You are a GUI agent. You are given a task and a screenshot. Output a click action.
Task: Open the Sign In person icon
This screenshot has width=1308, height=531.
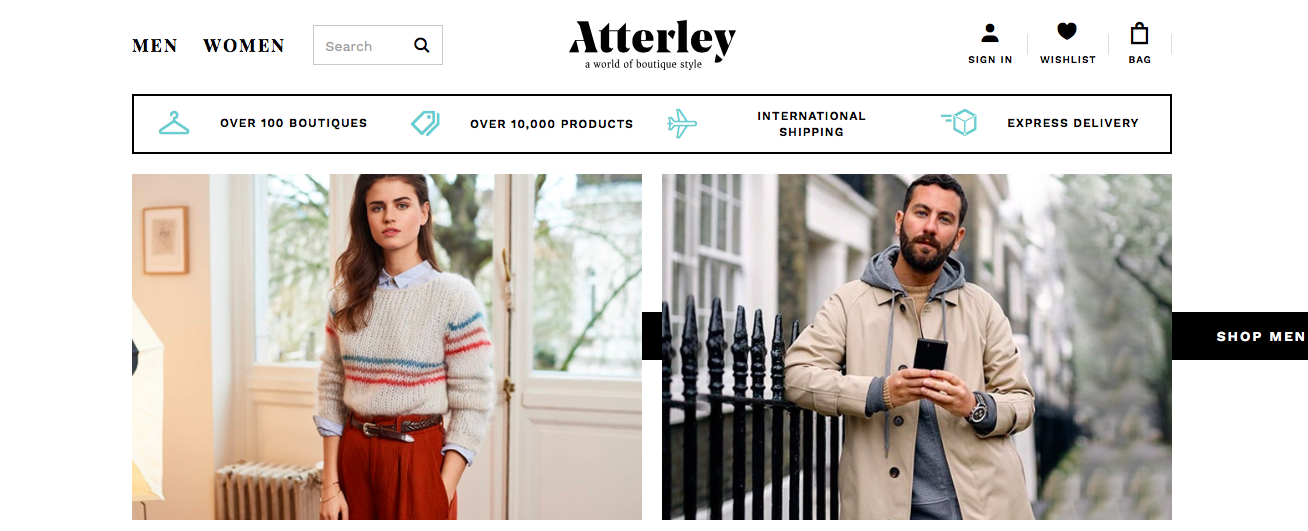(990, 33)
